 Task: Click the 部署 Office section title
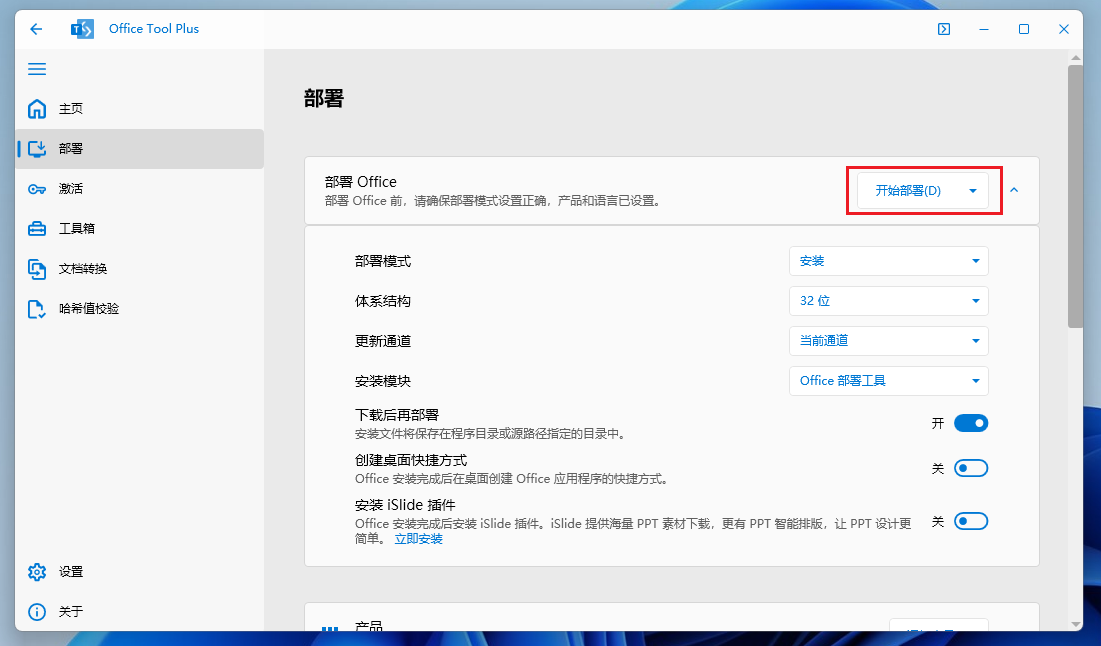click(361, 182)
